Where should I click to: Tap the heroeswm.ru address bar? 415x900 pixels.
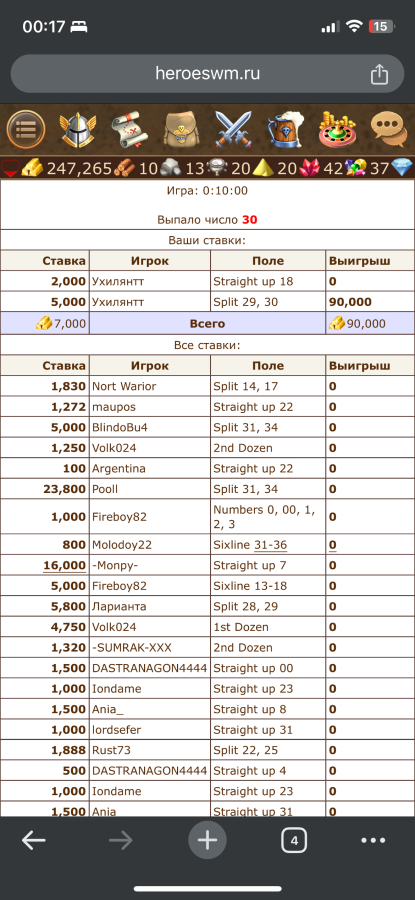pyautogui.click(x=207, y=73)
